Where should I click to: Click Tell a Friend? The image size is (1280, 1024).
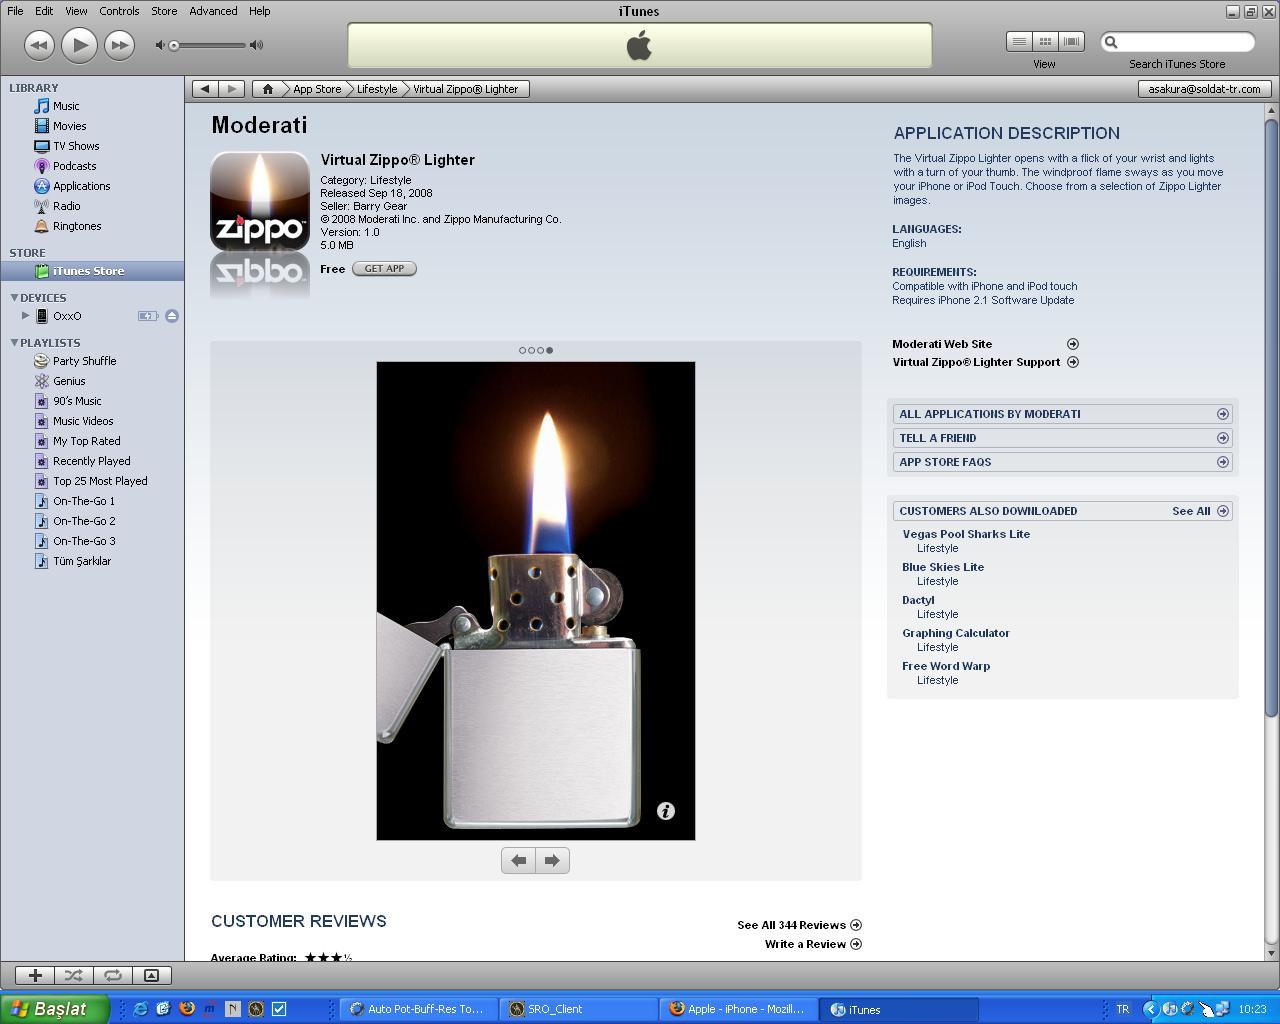(1062, 438)
